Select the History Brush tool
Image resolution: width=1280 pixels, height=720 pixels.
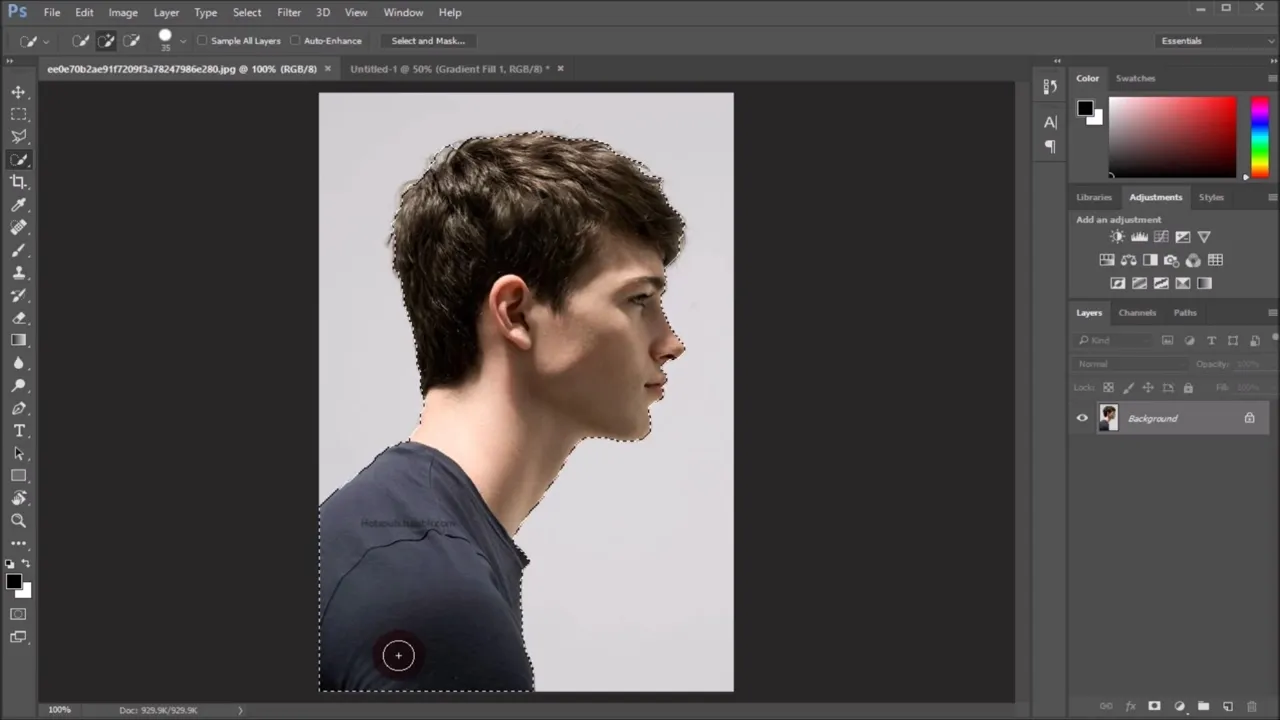pyautogui.click(x=19, y=295)
